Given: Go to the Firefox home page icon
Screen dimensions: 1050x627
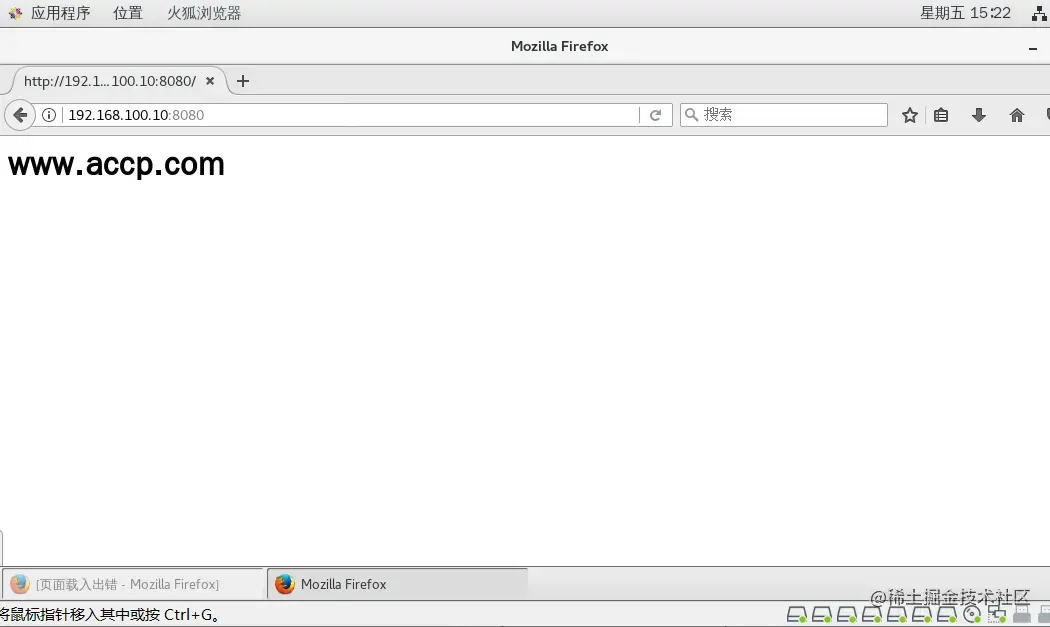Looking at the screenshot, I should (1017, 115).
